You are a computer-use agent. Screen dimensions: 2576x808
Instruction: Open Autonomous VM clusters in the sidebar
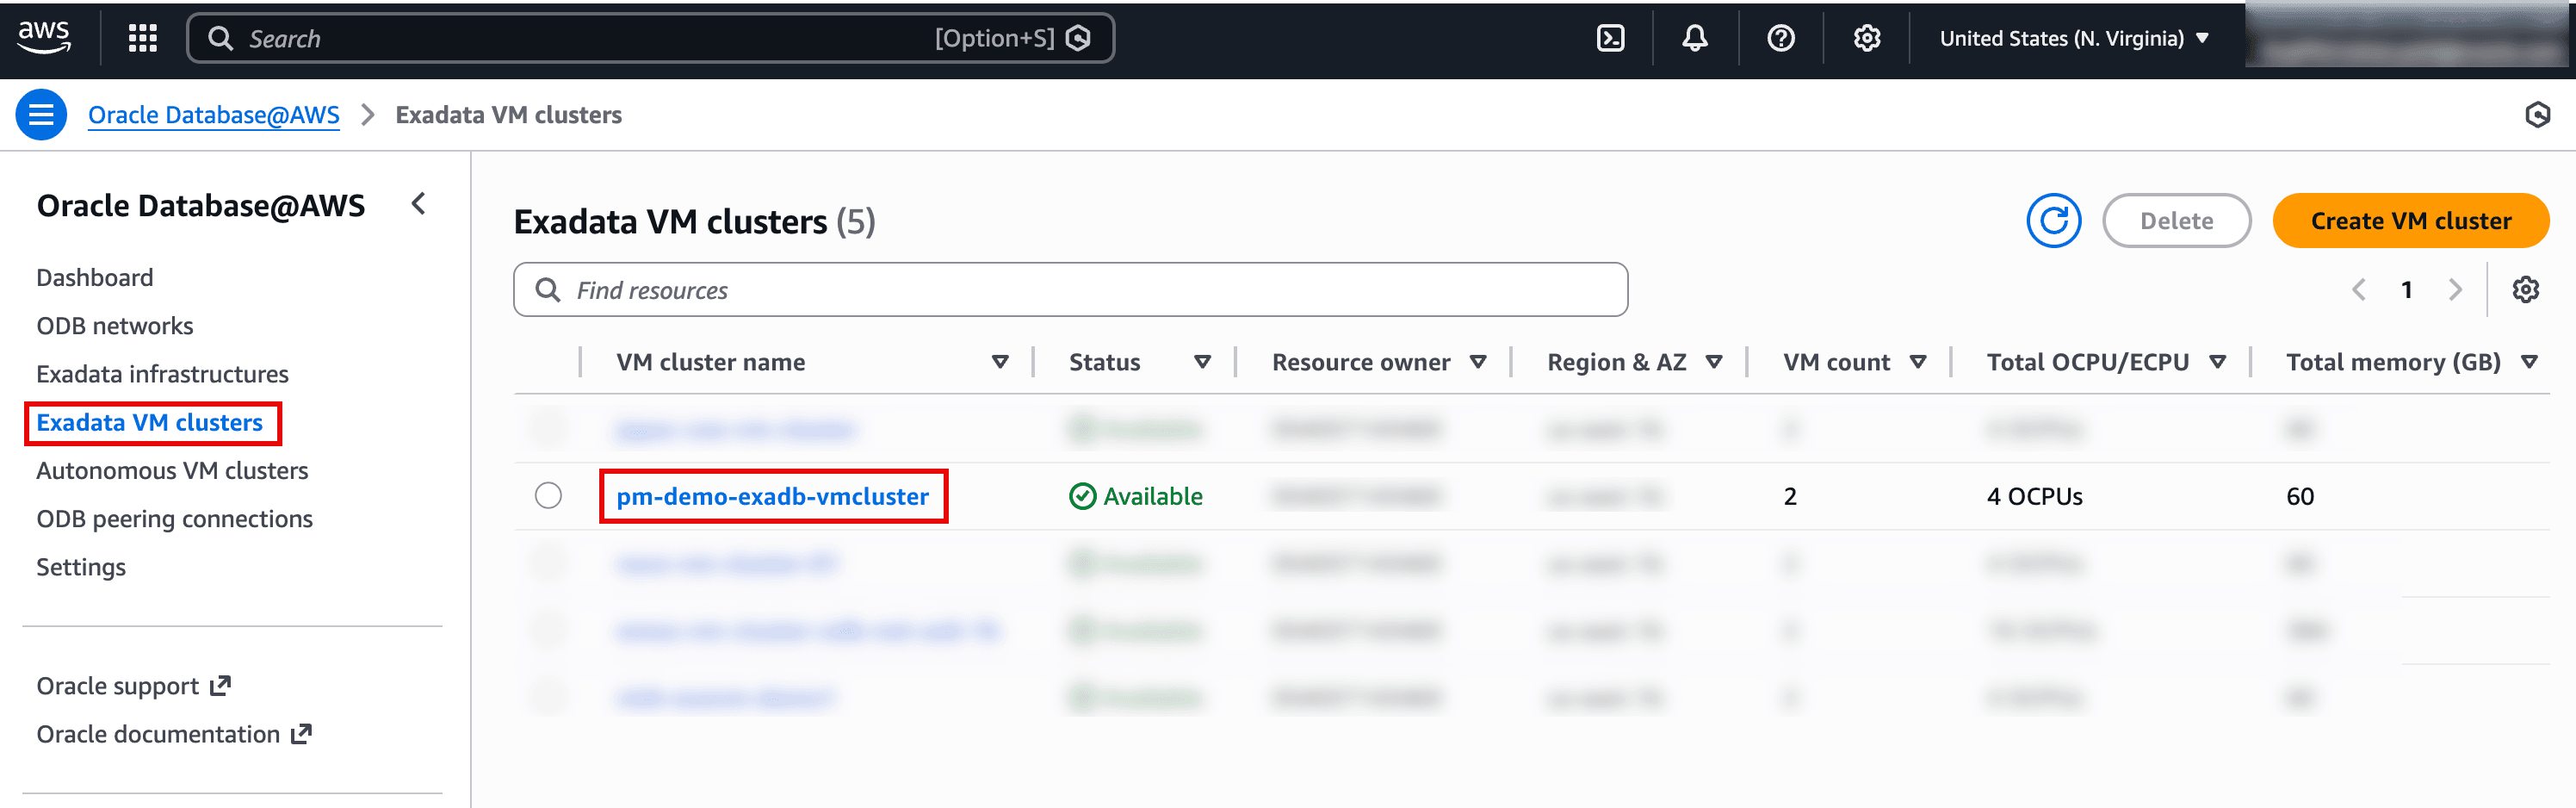click(x=172, y=470)
